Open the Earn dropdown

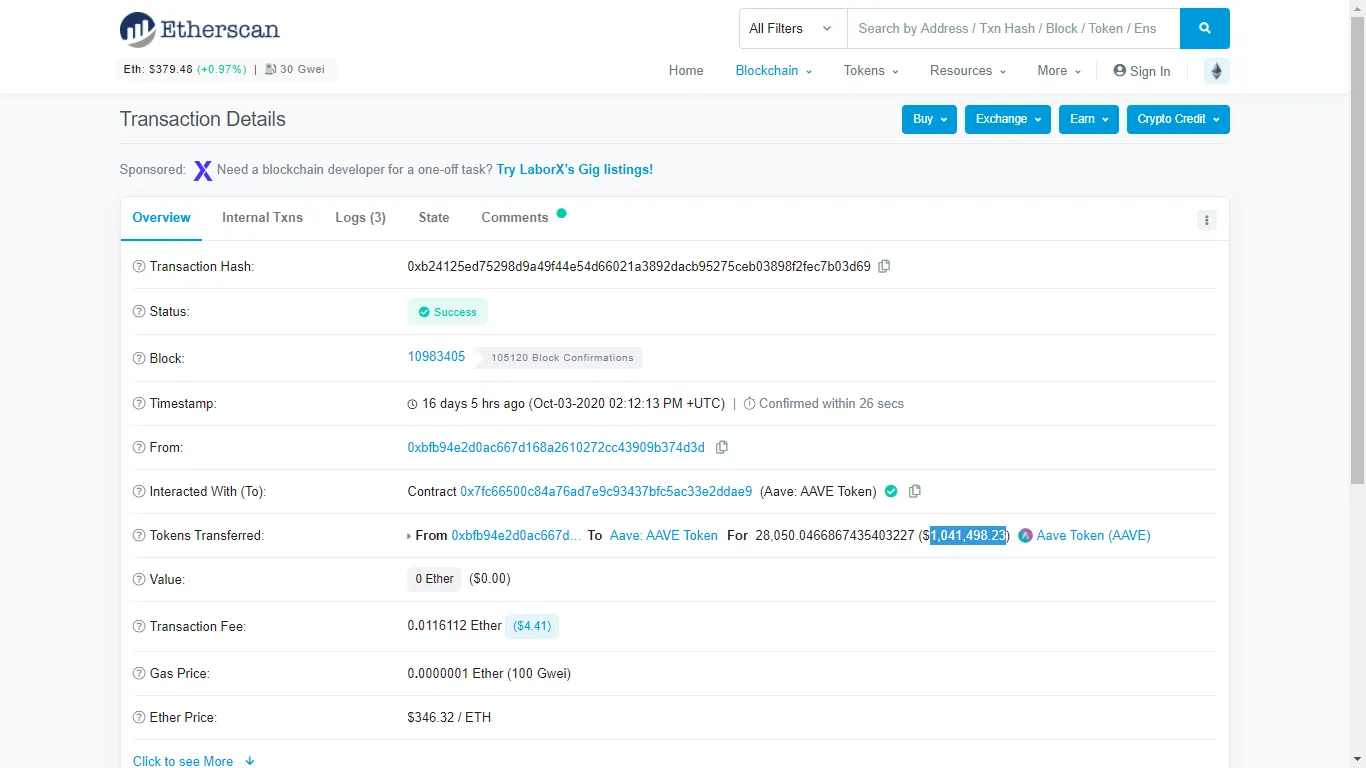tap(1089, 119)
